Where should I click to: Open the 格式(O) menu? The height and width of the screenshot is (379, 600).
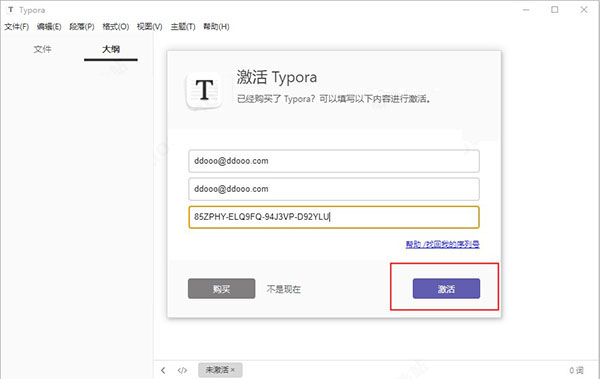pos(116,27)
